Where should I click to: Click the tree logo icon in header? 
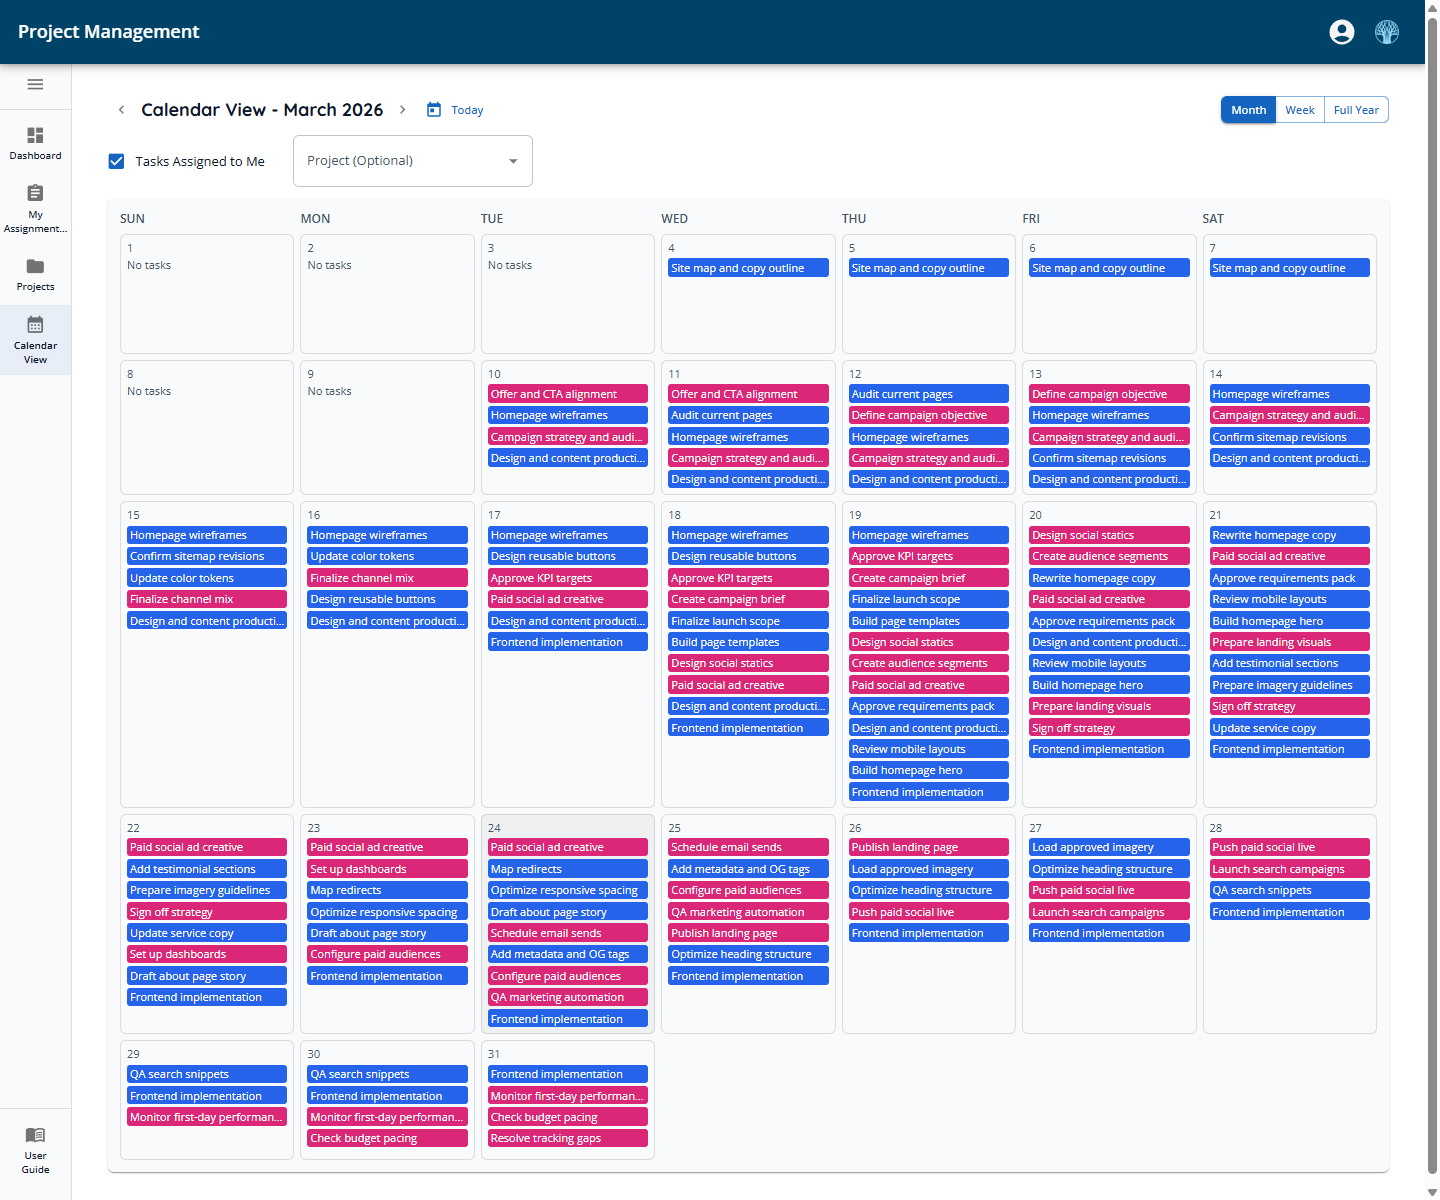click(1387, 32)
